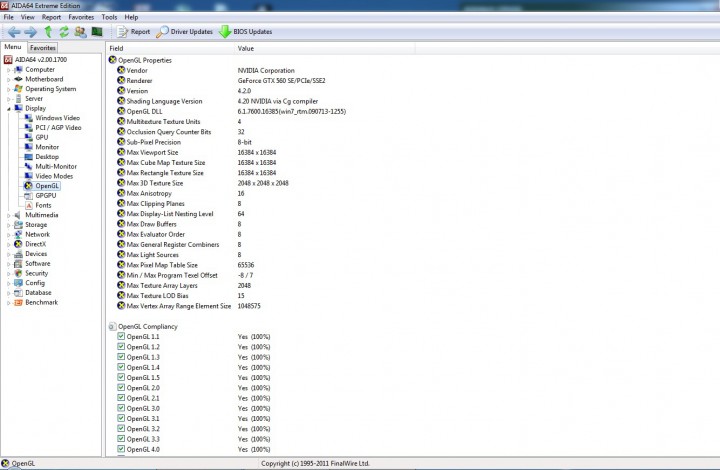Viewport: 720px width, 470px height.
Task: Expand the Storage tree node
Action: tap(8, 225)
